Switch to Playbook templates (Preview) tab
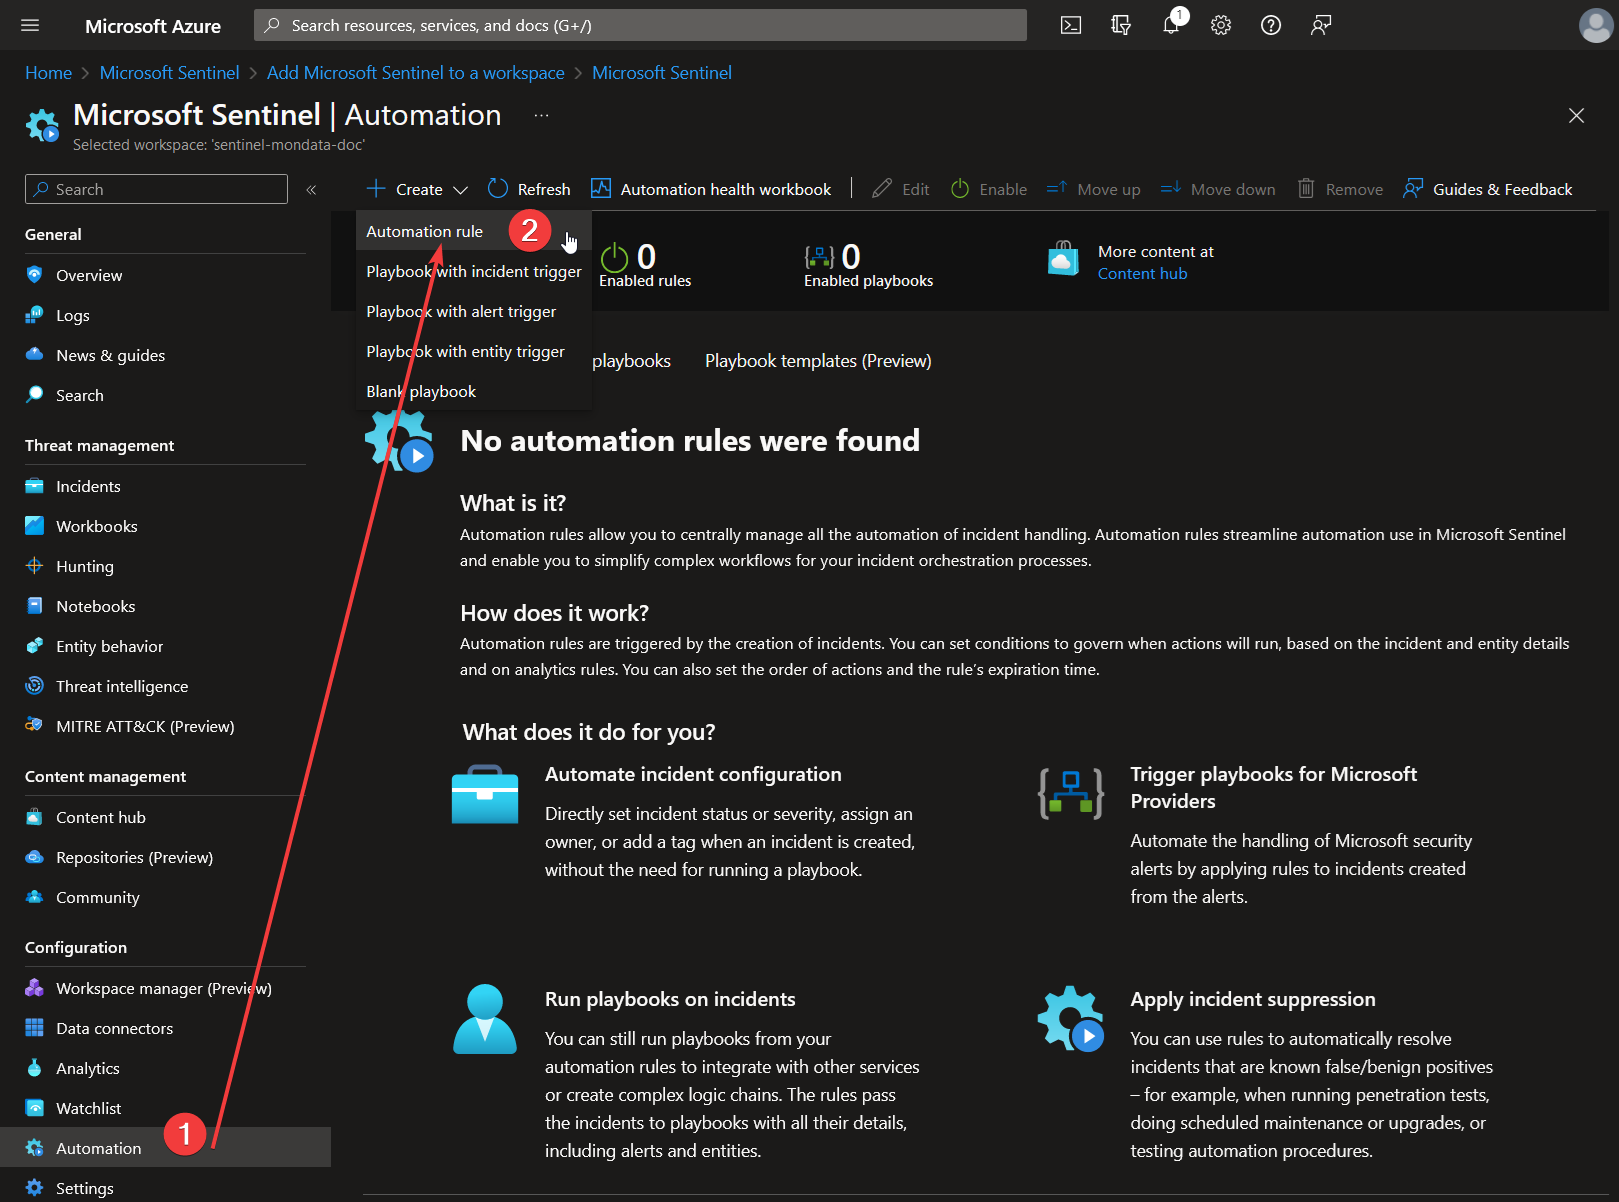 point(818,361)
